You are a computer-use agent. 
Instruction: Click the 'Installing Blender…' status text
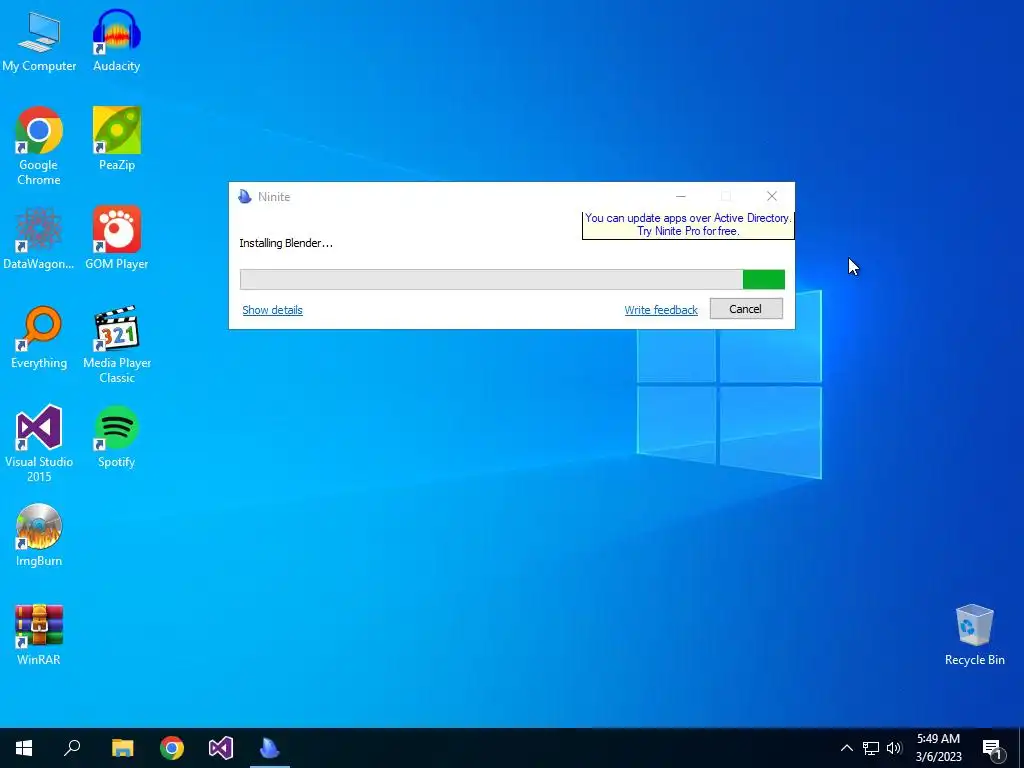pyautogui.click(x=286, y=243)
